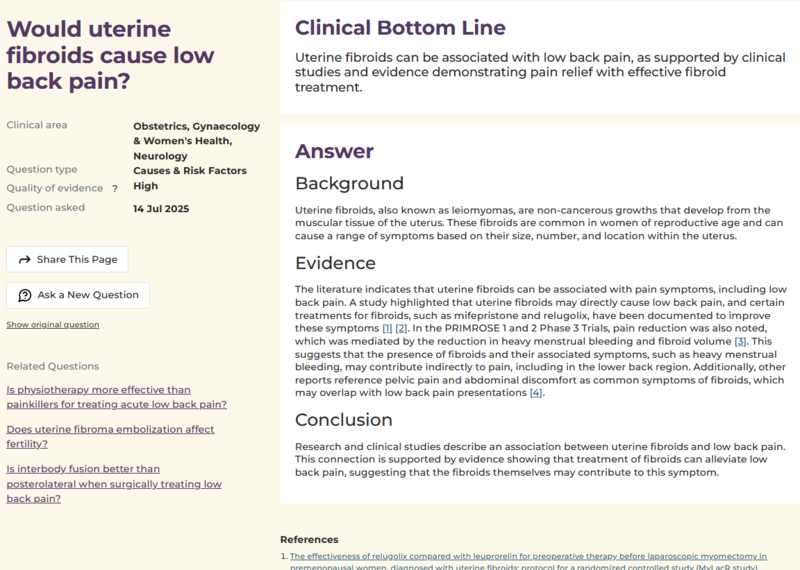
Task: Click the 14 Jul 2025 date value
Action: [x=161, y=209]
